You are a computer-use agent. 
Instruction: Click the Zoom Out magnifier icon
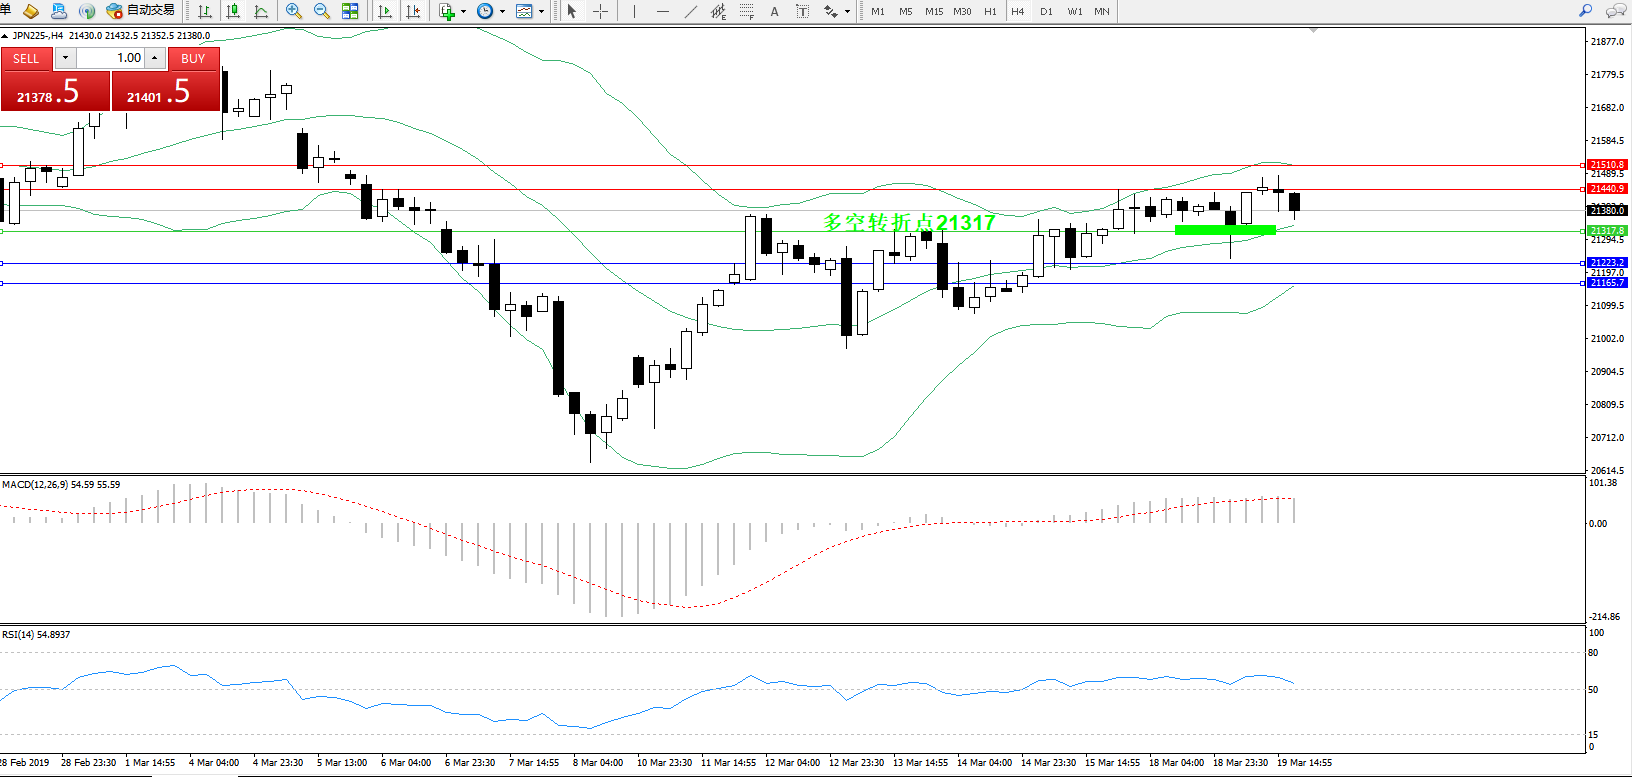click(x=322, y=11)
